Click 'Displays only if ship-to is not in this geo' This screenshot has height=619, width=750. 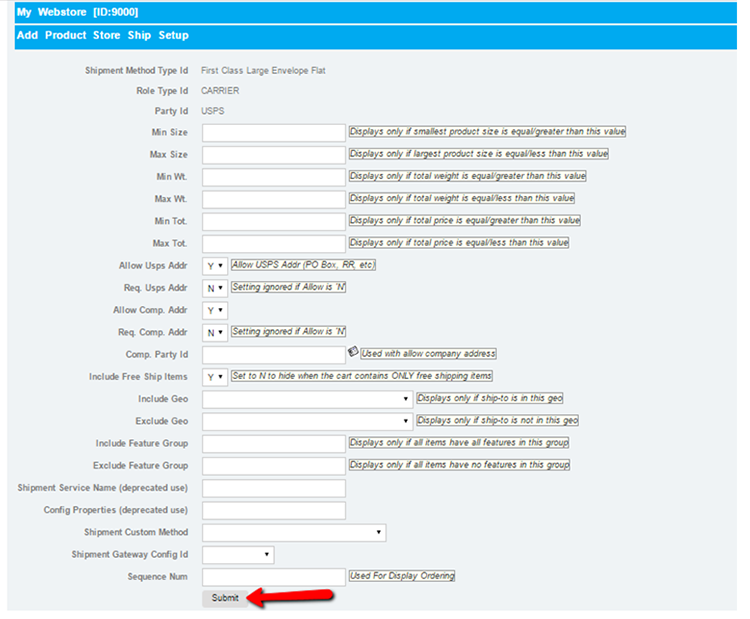497,420
